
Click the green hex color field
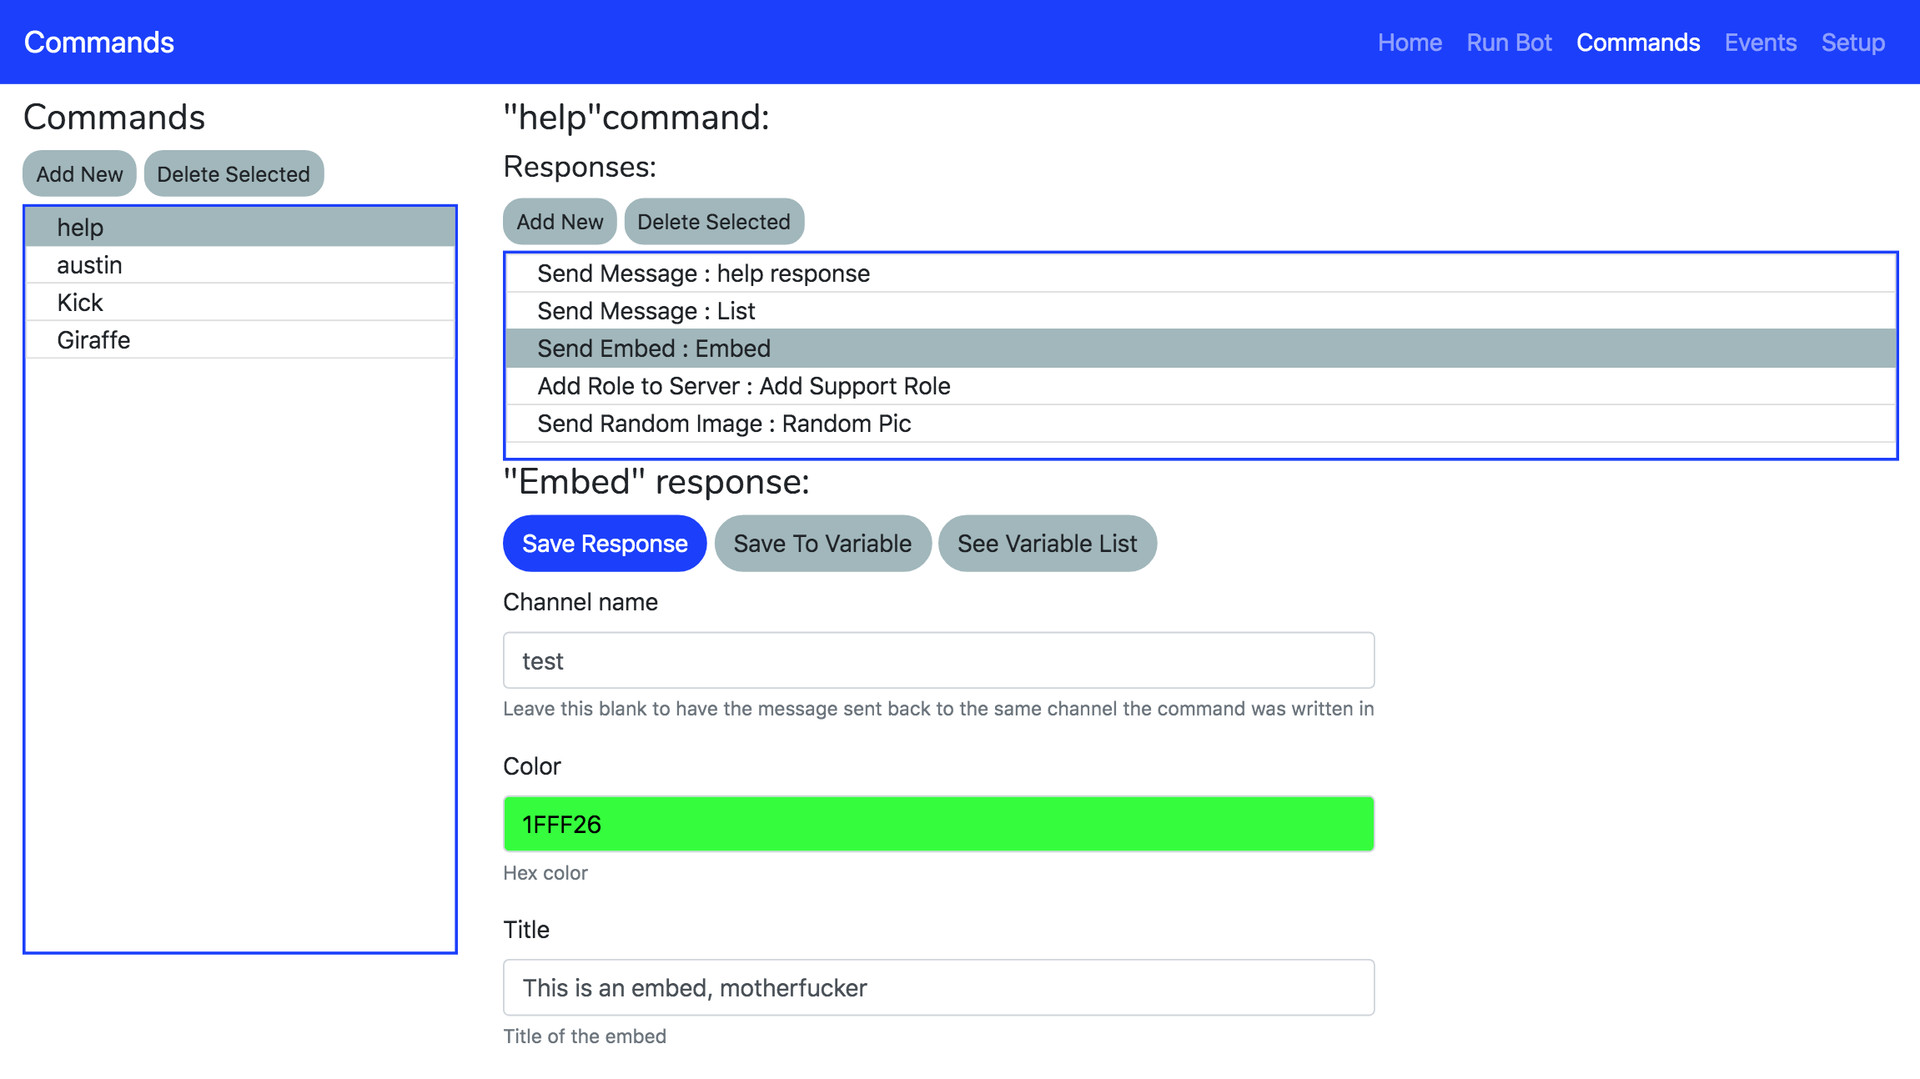pyautogui.click(x=938, y=824)
